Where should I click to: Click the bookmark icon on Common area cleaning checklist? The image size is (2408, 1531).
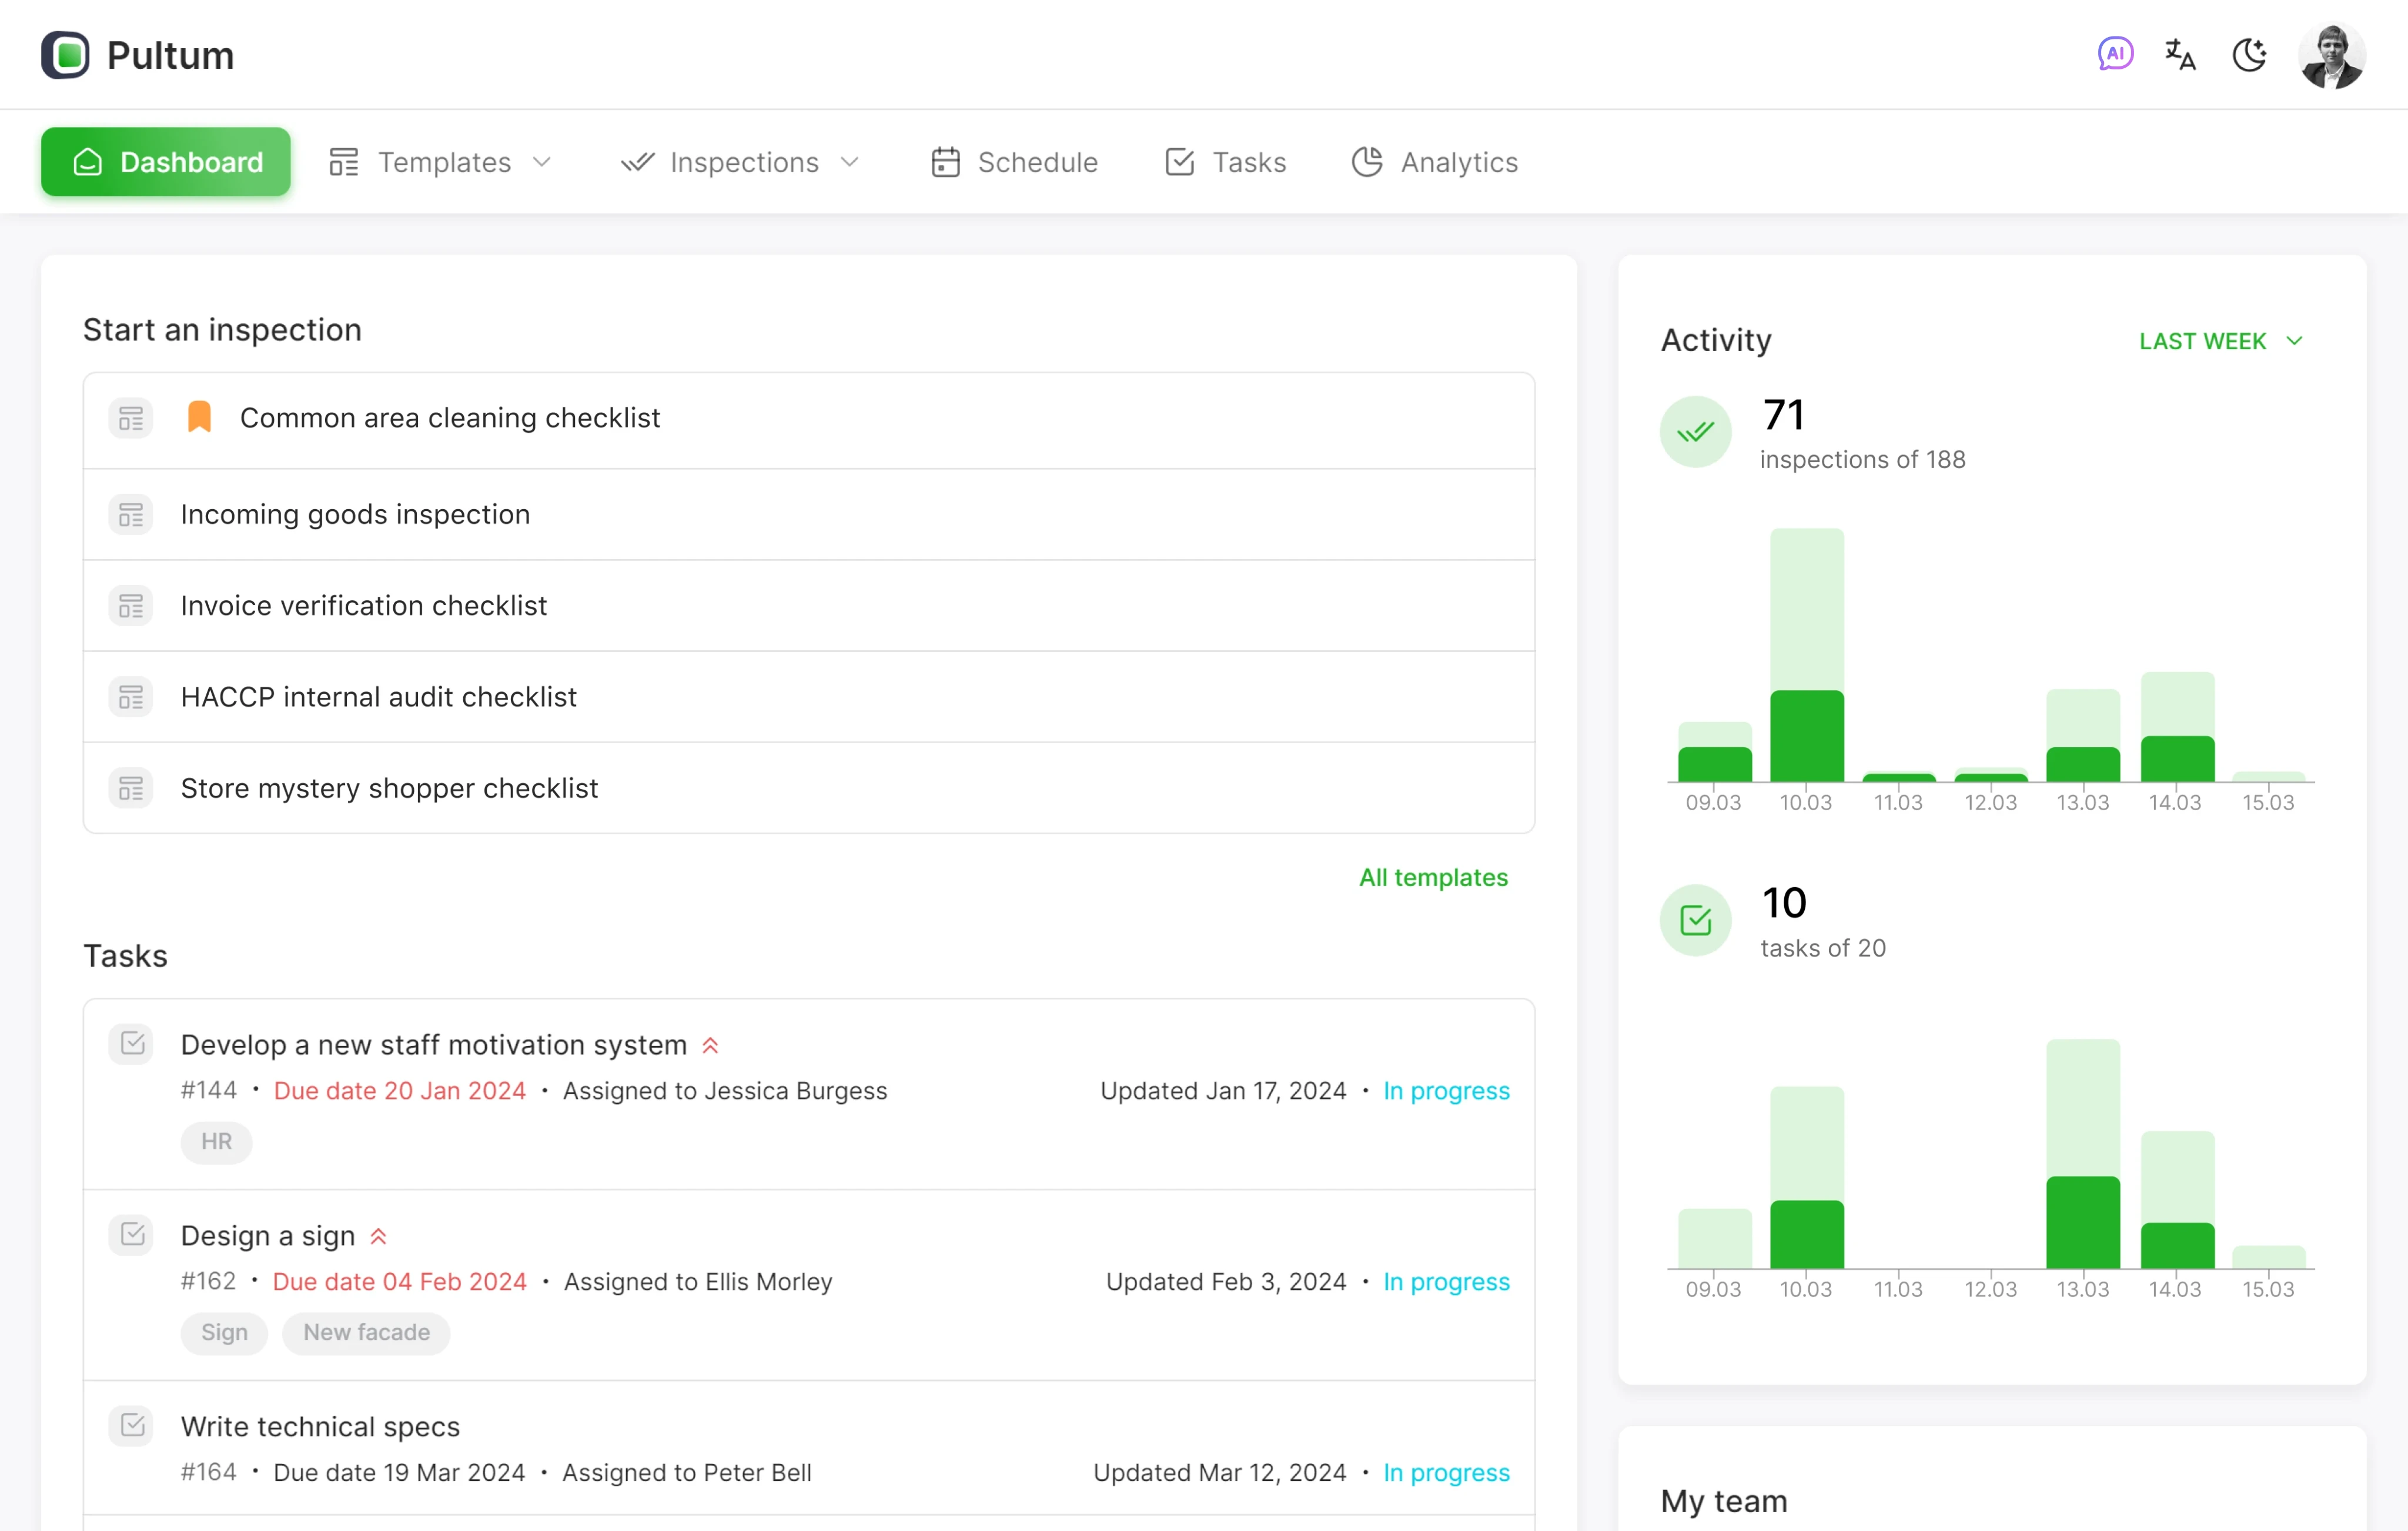coord(199,417)
